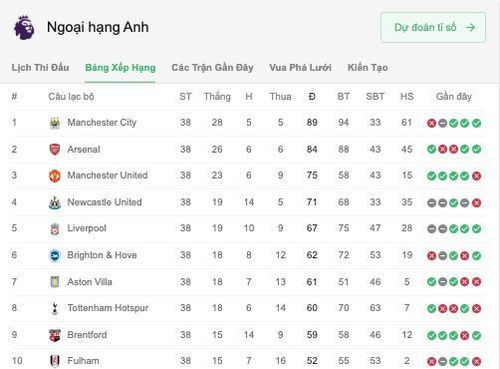The image size is (500, 369).
Task: Click the Dự đoán tỉ số button
Action: point(433,27)
